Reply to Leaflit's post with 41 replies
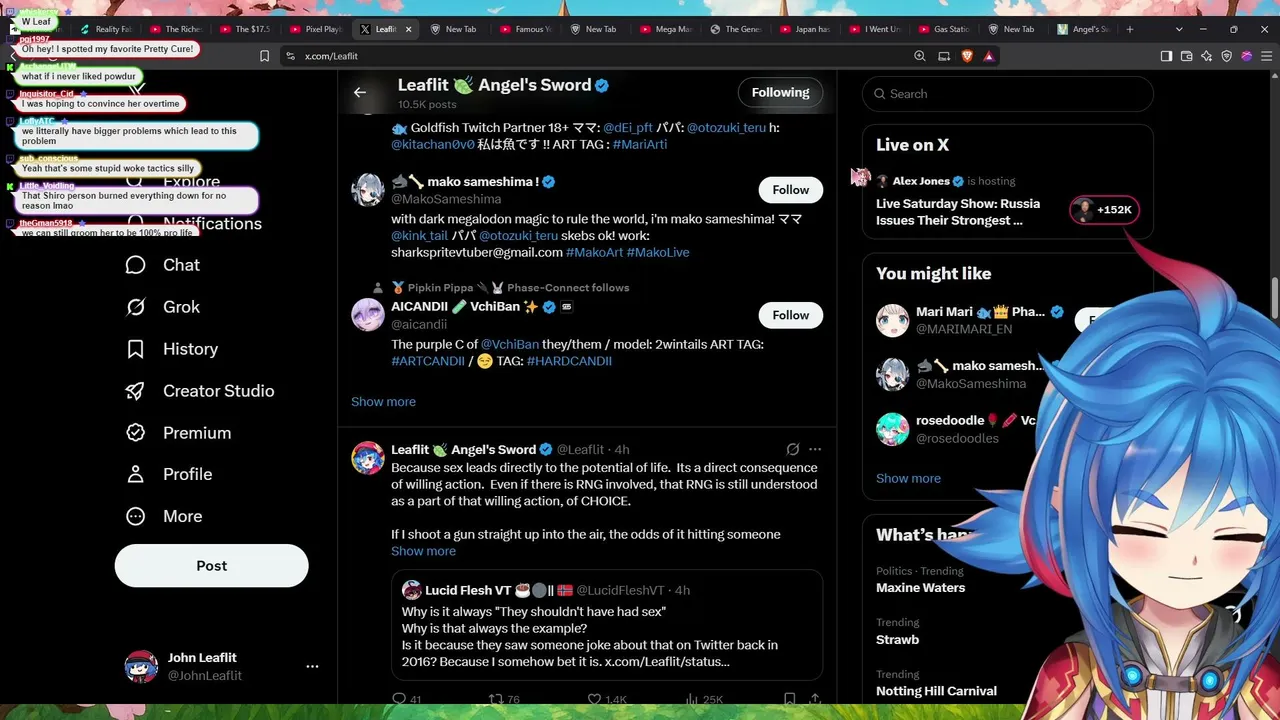The width and height of the screenshot is (1280, 720). pyautogui.click(x=406, y=700)
